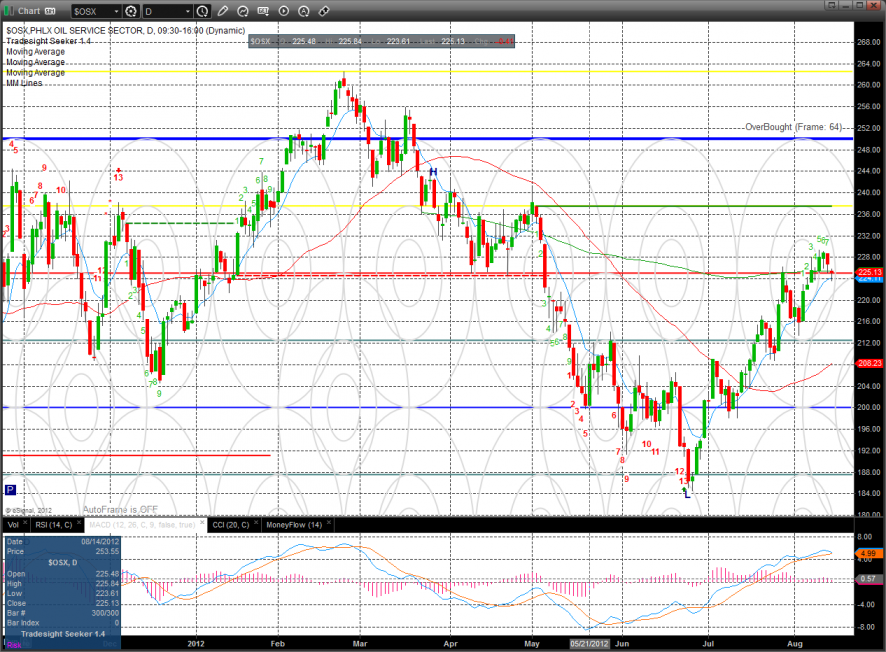Image resolution: width=886 pixels, height=652 pixels.
Task: Click the 208.23 moving average price marker
Action: pos(869,363)
